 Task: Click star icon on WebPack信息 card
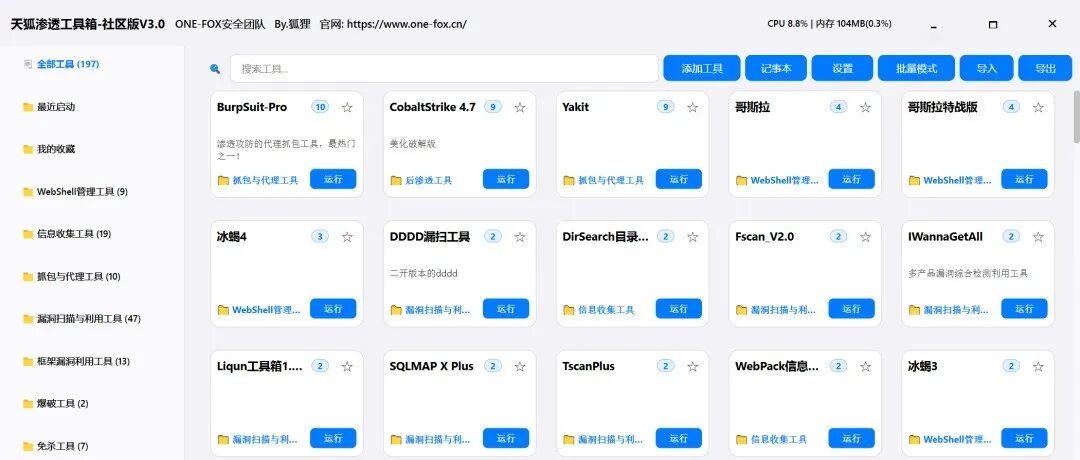point(866,366)
